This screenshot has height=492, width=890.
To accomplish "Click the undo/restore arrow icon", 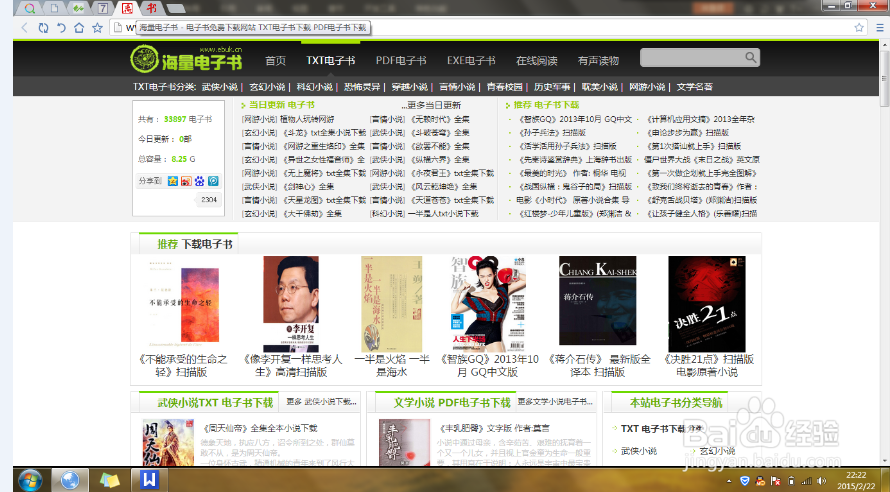I will (61, 27).
